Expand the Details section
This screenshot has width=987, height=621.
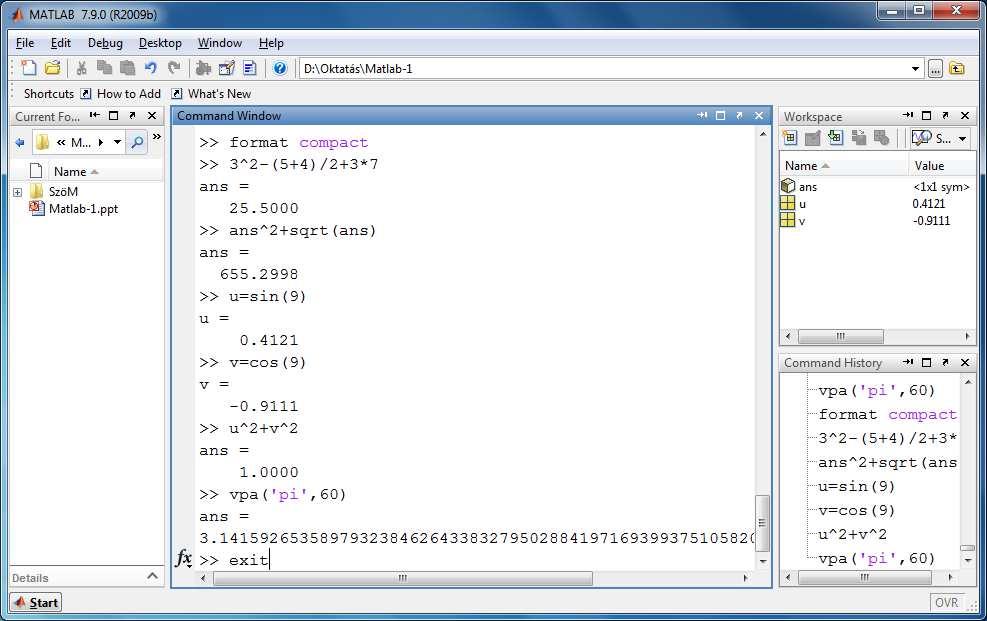coord(152,576)
